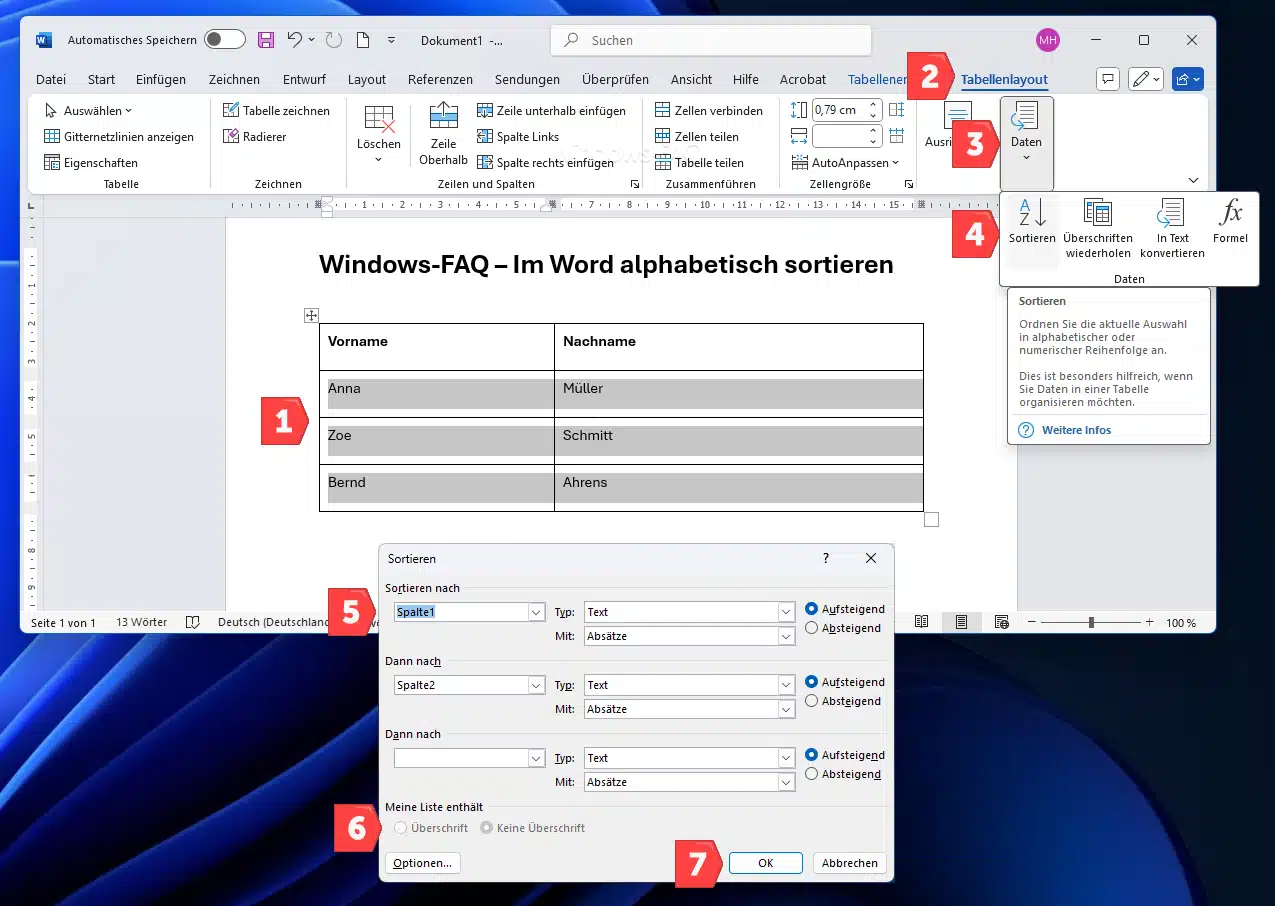Click Zellen verbinden in ribbon
Viewport: 1275px width, 906px height.
[x=708, y=111]
